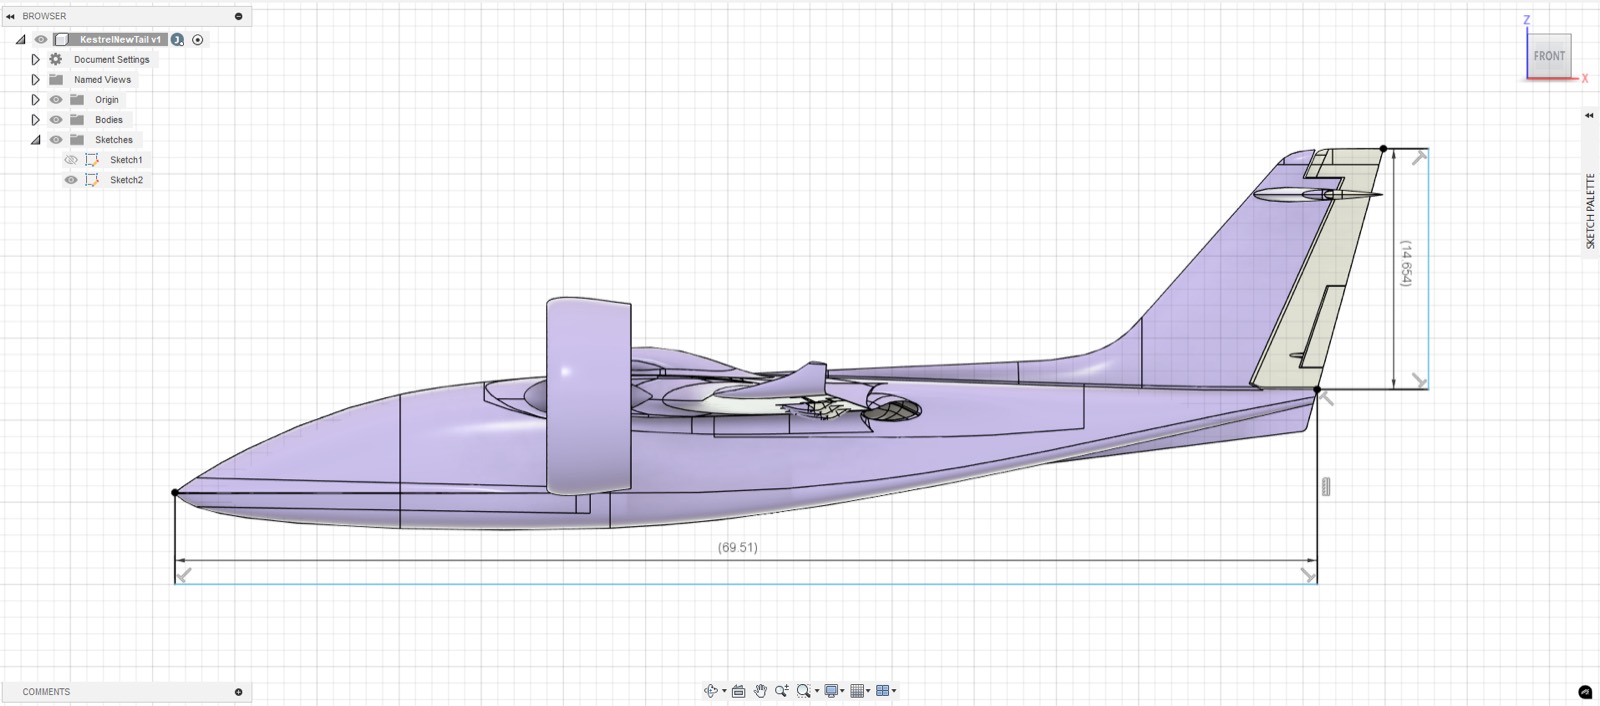Click the Sketches folder icon
This screenshot has height=706, width=1600.
click(x=77, y=140)
